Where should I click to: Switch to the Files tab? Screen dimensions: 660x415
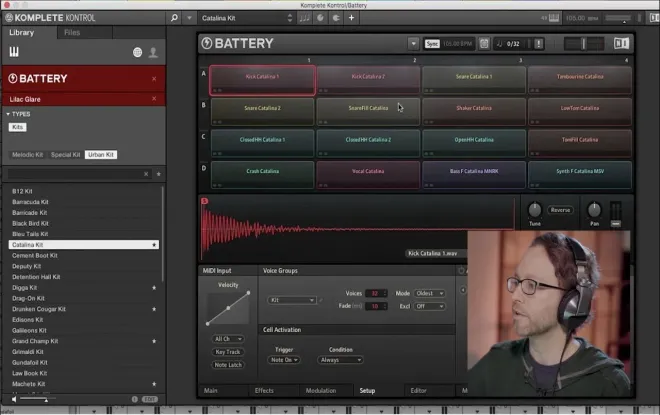[72, 32]
